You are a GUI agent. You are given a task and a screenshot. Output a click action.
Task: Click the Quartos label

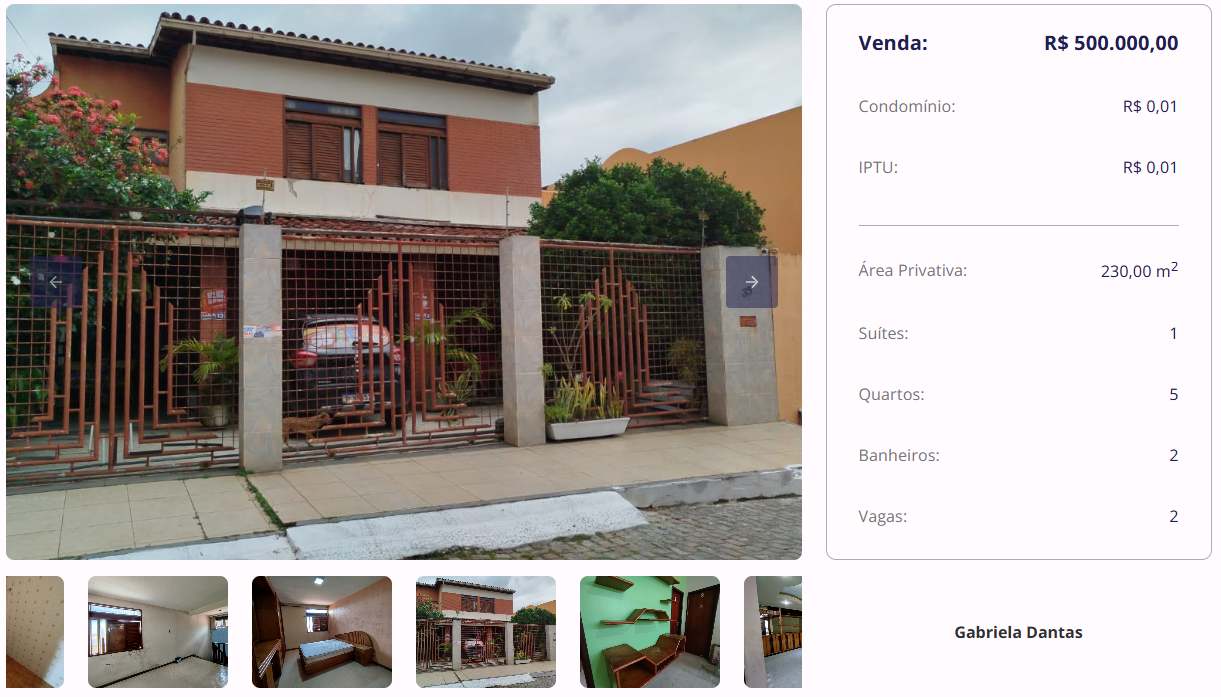coord(891,394)
